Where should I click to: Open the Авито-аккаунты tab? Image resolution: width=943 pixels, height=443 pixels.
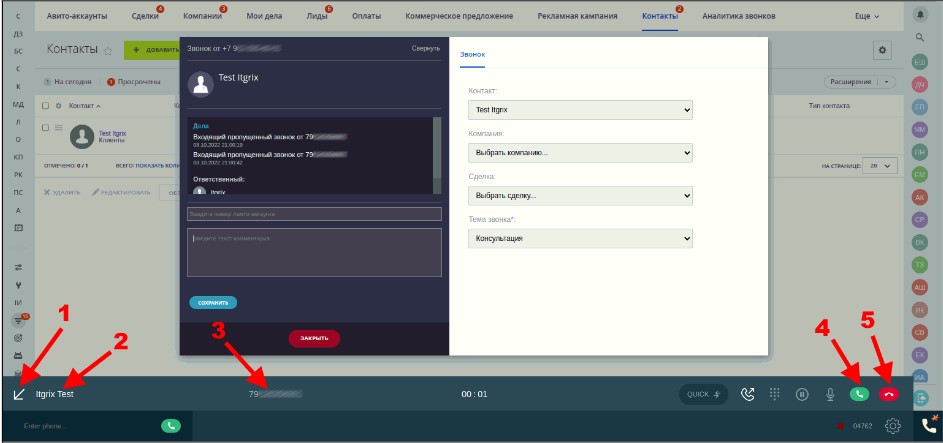(77, 16)
